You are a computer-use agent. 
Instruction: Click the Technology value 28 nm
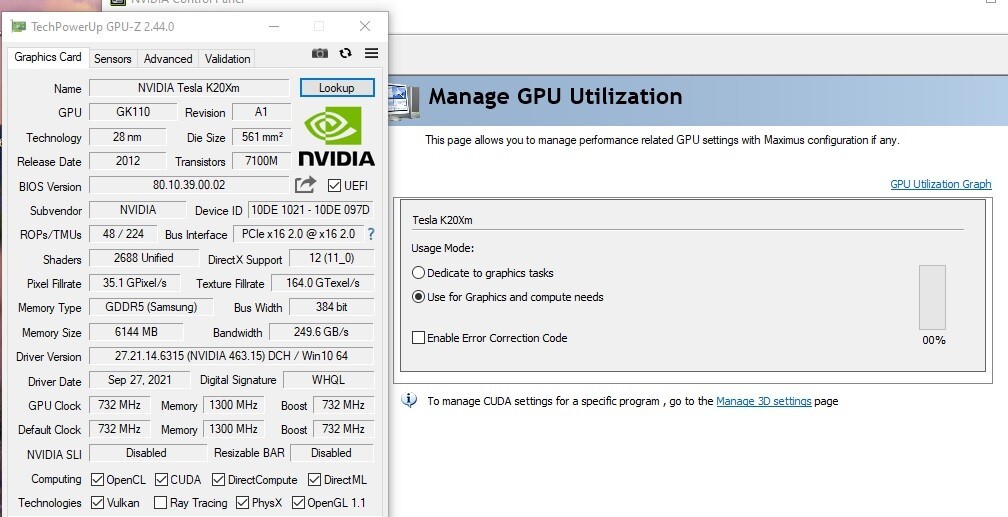[127, 136]
